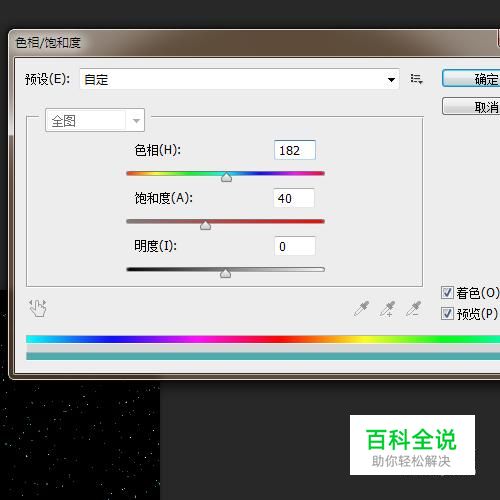
Task: Toggle the 着色(O) colorize checkbox
Action: click(447, 293)
